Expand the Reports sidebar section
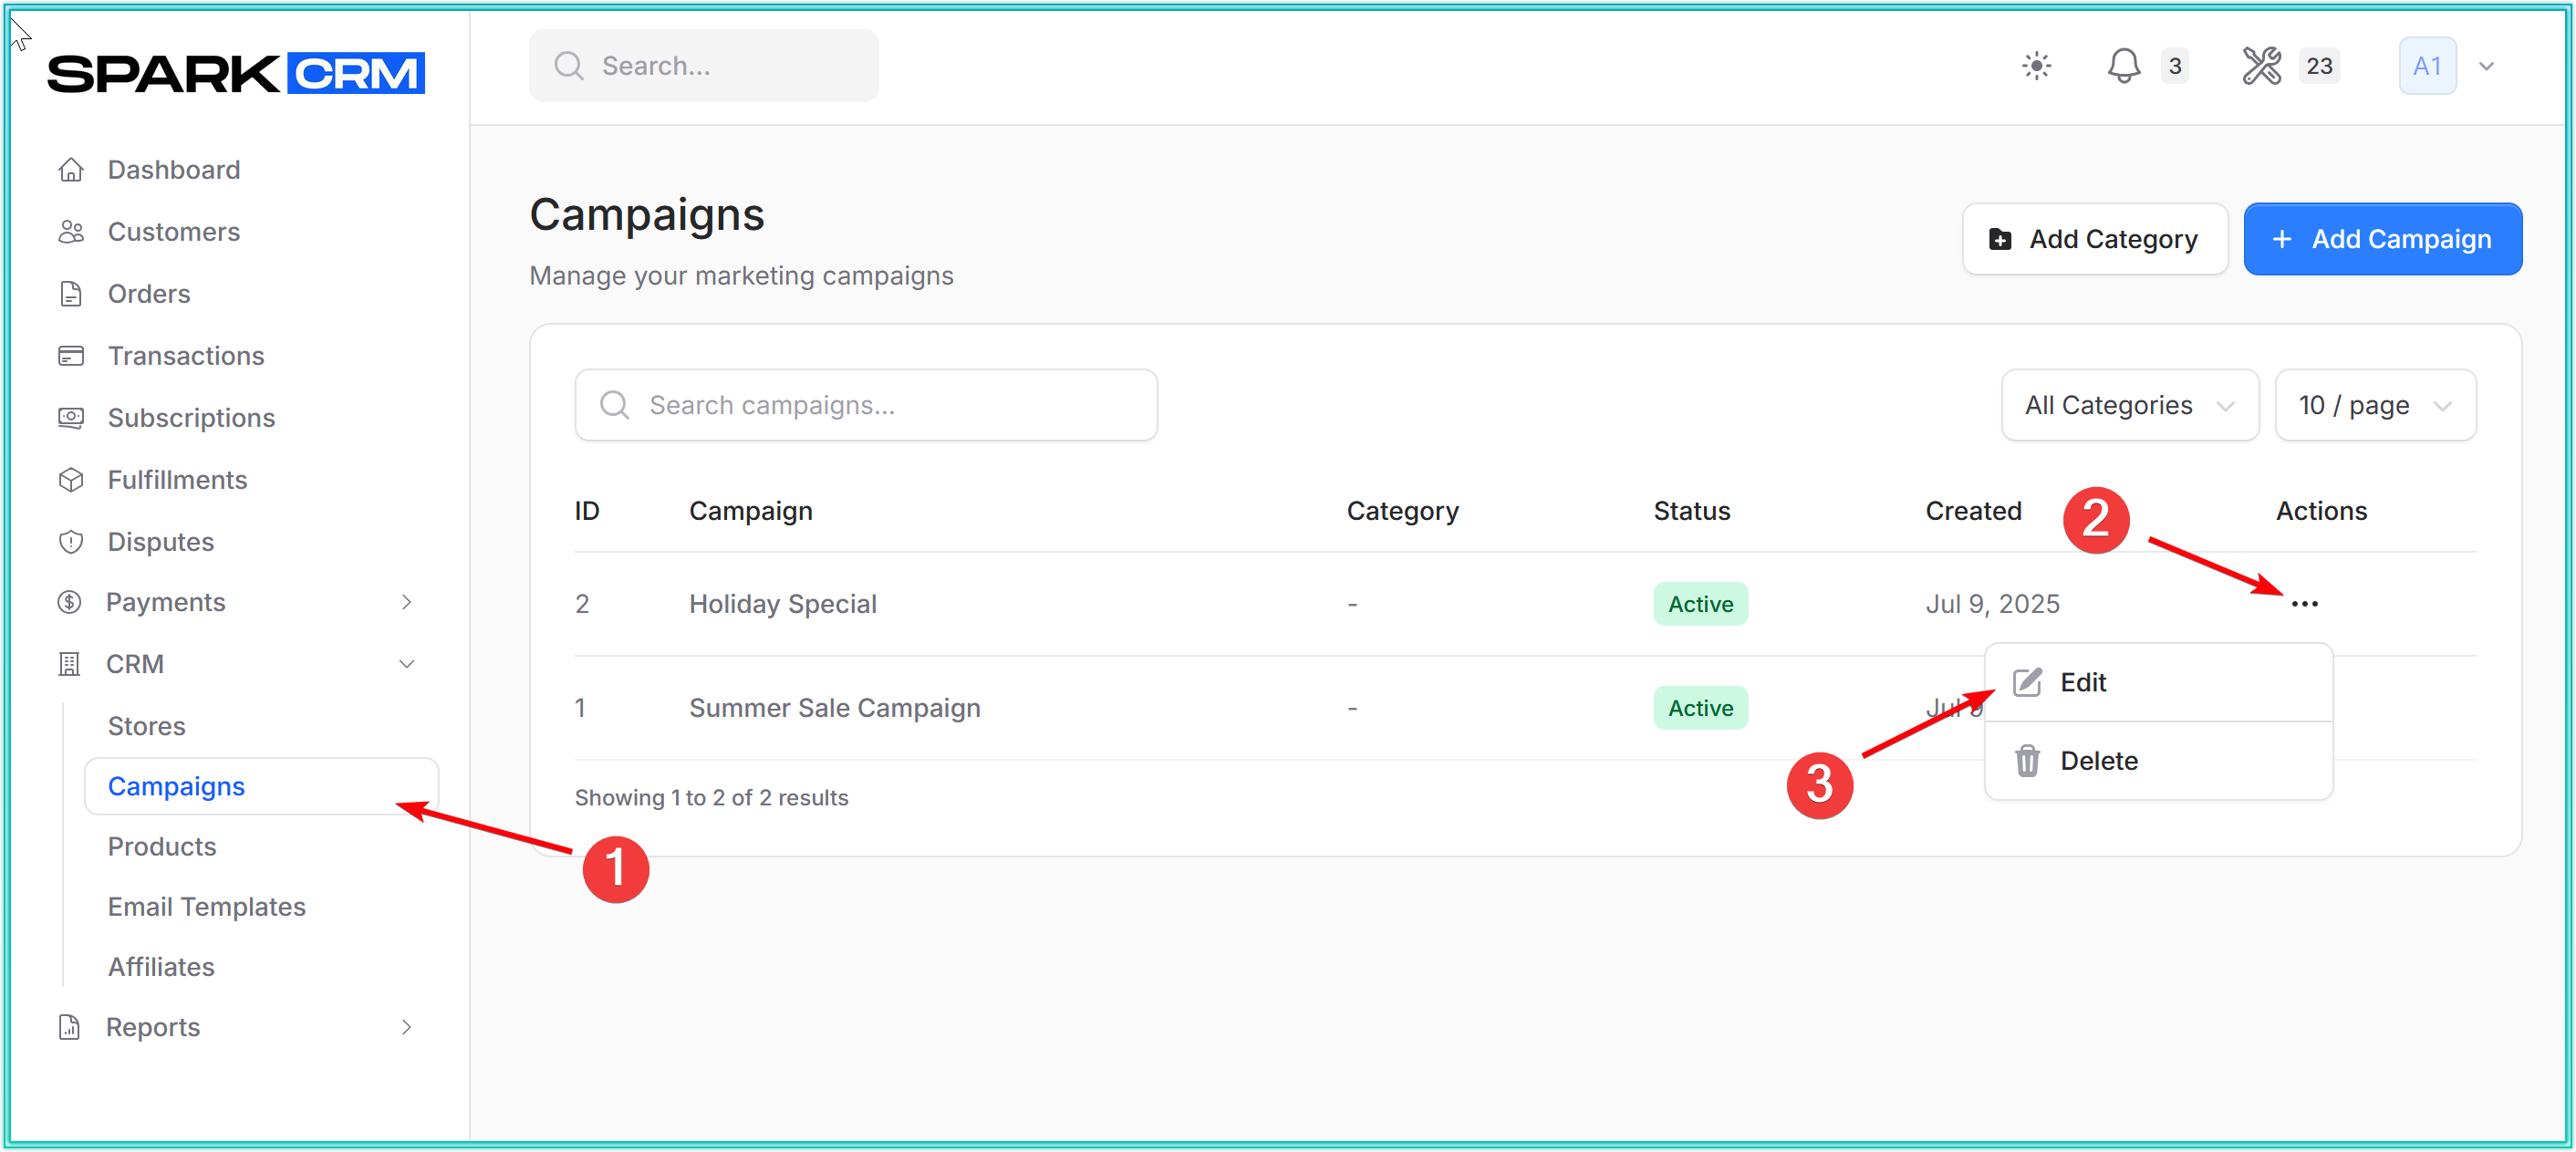 click(x=406, y=1027)
